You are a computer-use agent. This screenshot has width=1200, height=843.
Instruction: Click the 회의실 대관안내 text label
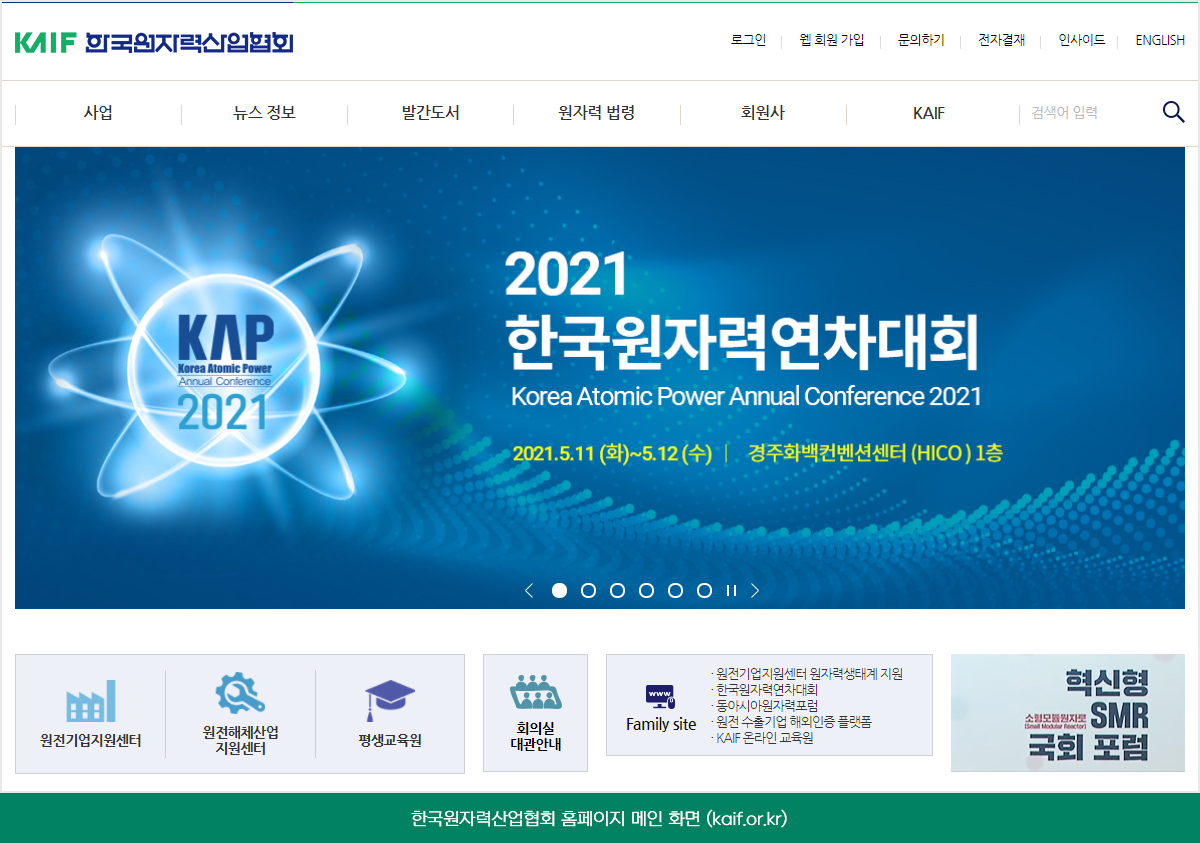[536, 736]
